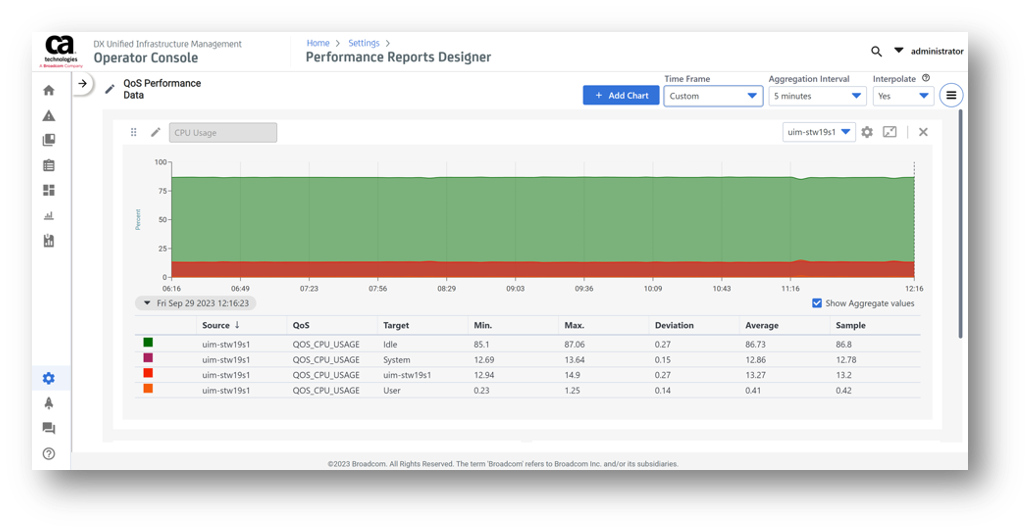Screen dimensions: 1030x532
Task: Open the hamburger menu button
Action: pyautogui.click(x=951, y=95)
